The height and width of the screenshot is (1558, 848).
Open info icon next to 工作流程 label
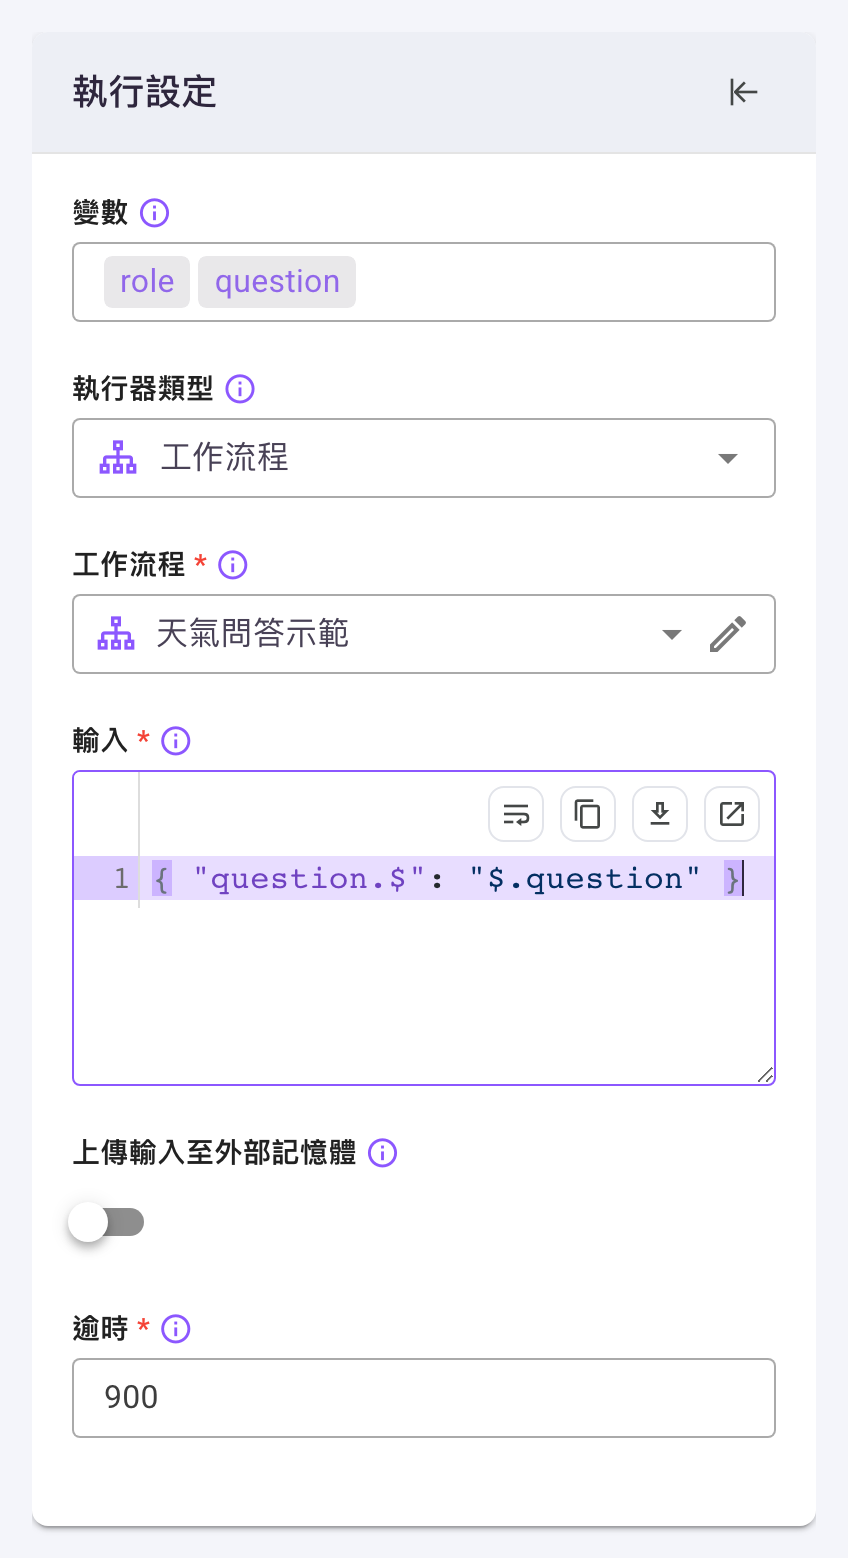coord(232,565)
